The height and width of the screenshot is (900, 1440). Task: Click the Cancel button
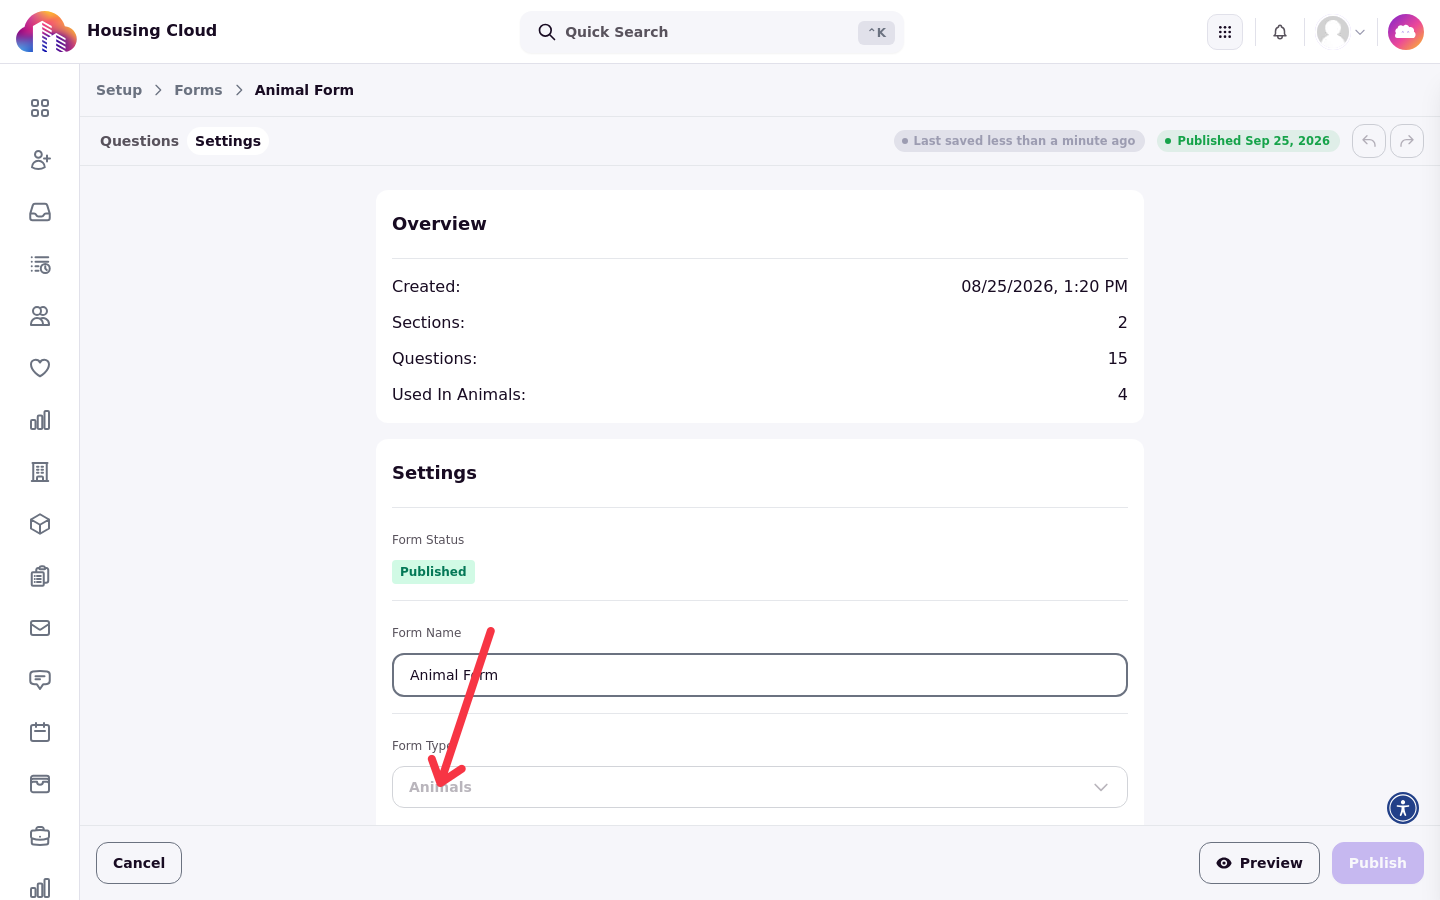click(139, 863)
